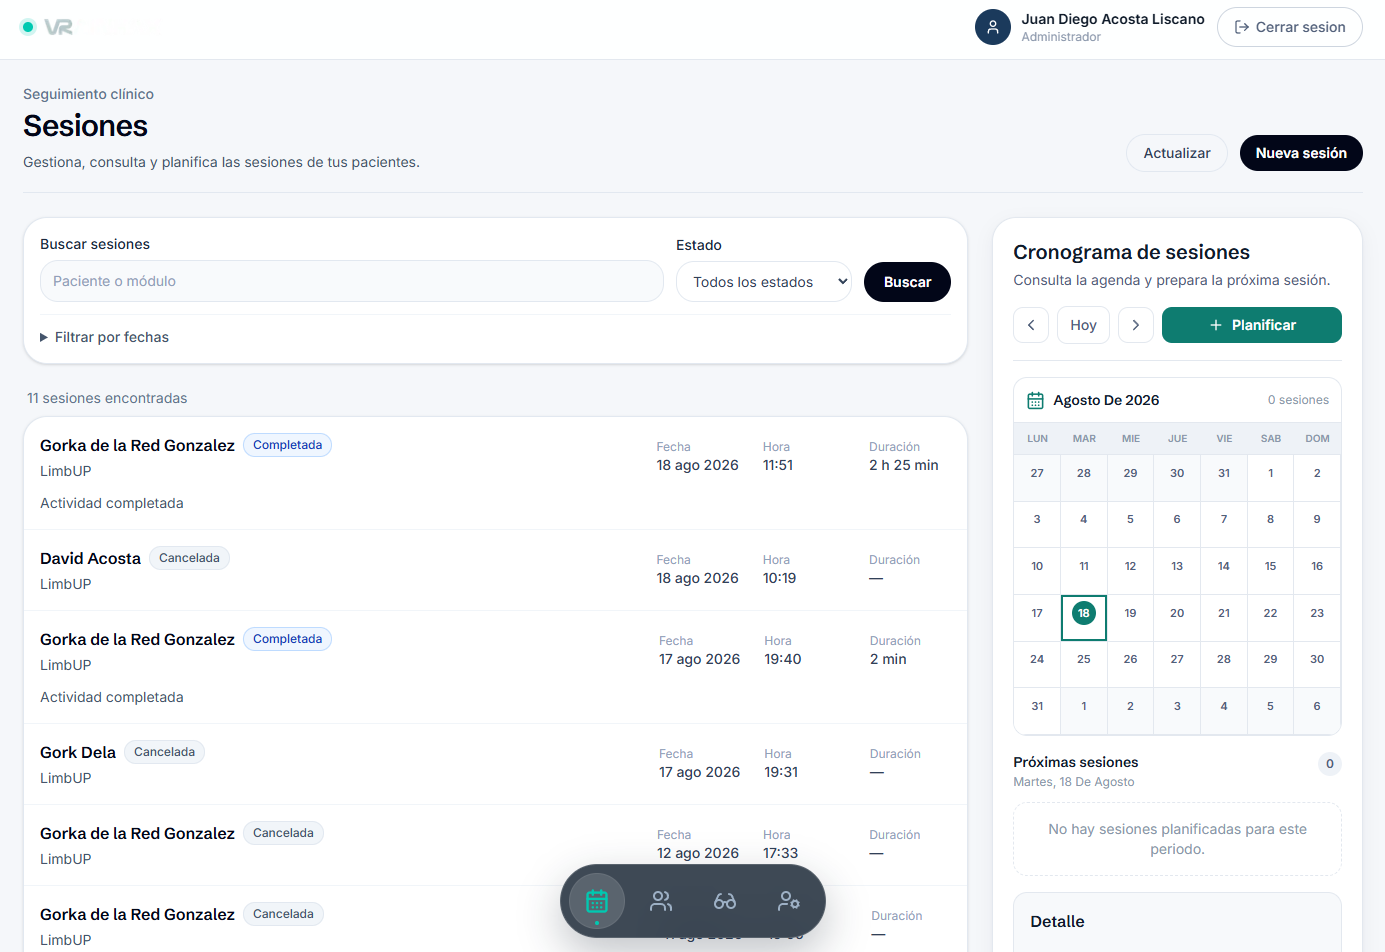Click the Buscar button

tap(907, 282)
